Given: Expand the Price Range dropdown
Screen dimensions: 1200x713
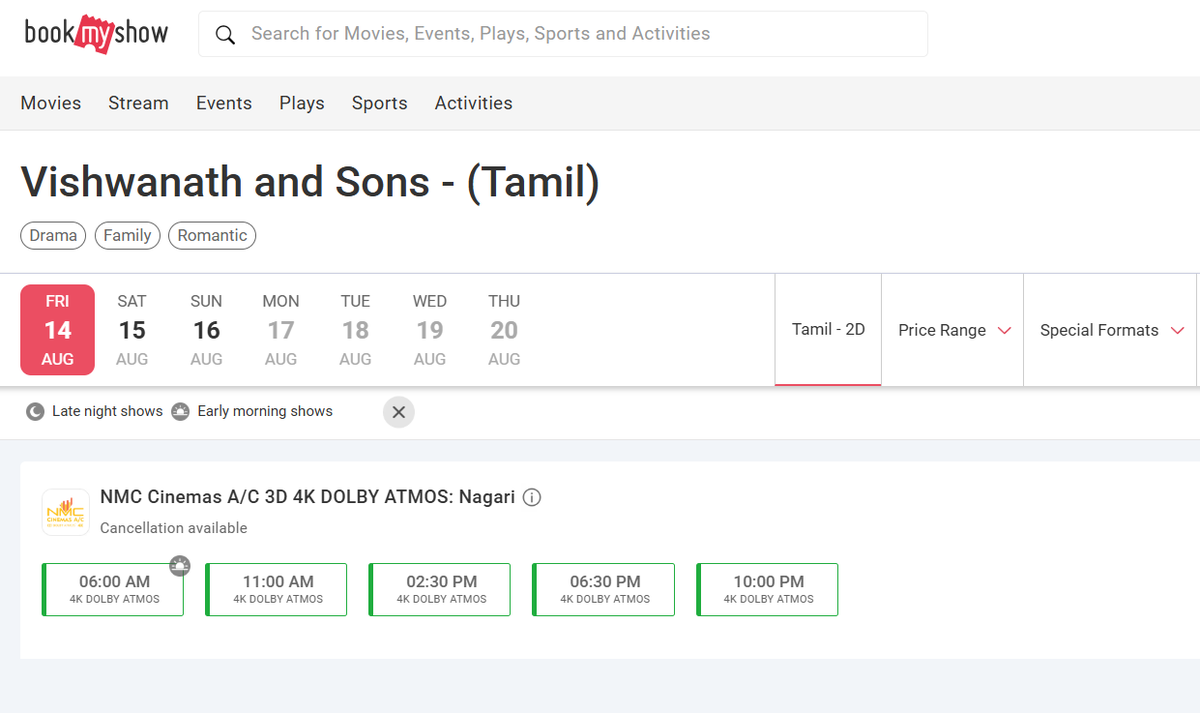Looking at the screenshot, I should tap(955, 330).
